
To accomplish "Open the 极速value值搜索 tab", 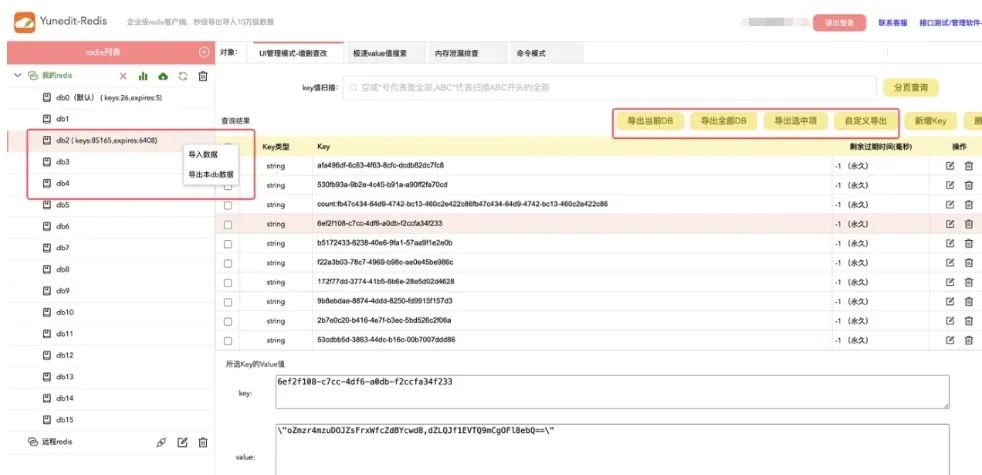I will pos(380,53).
